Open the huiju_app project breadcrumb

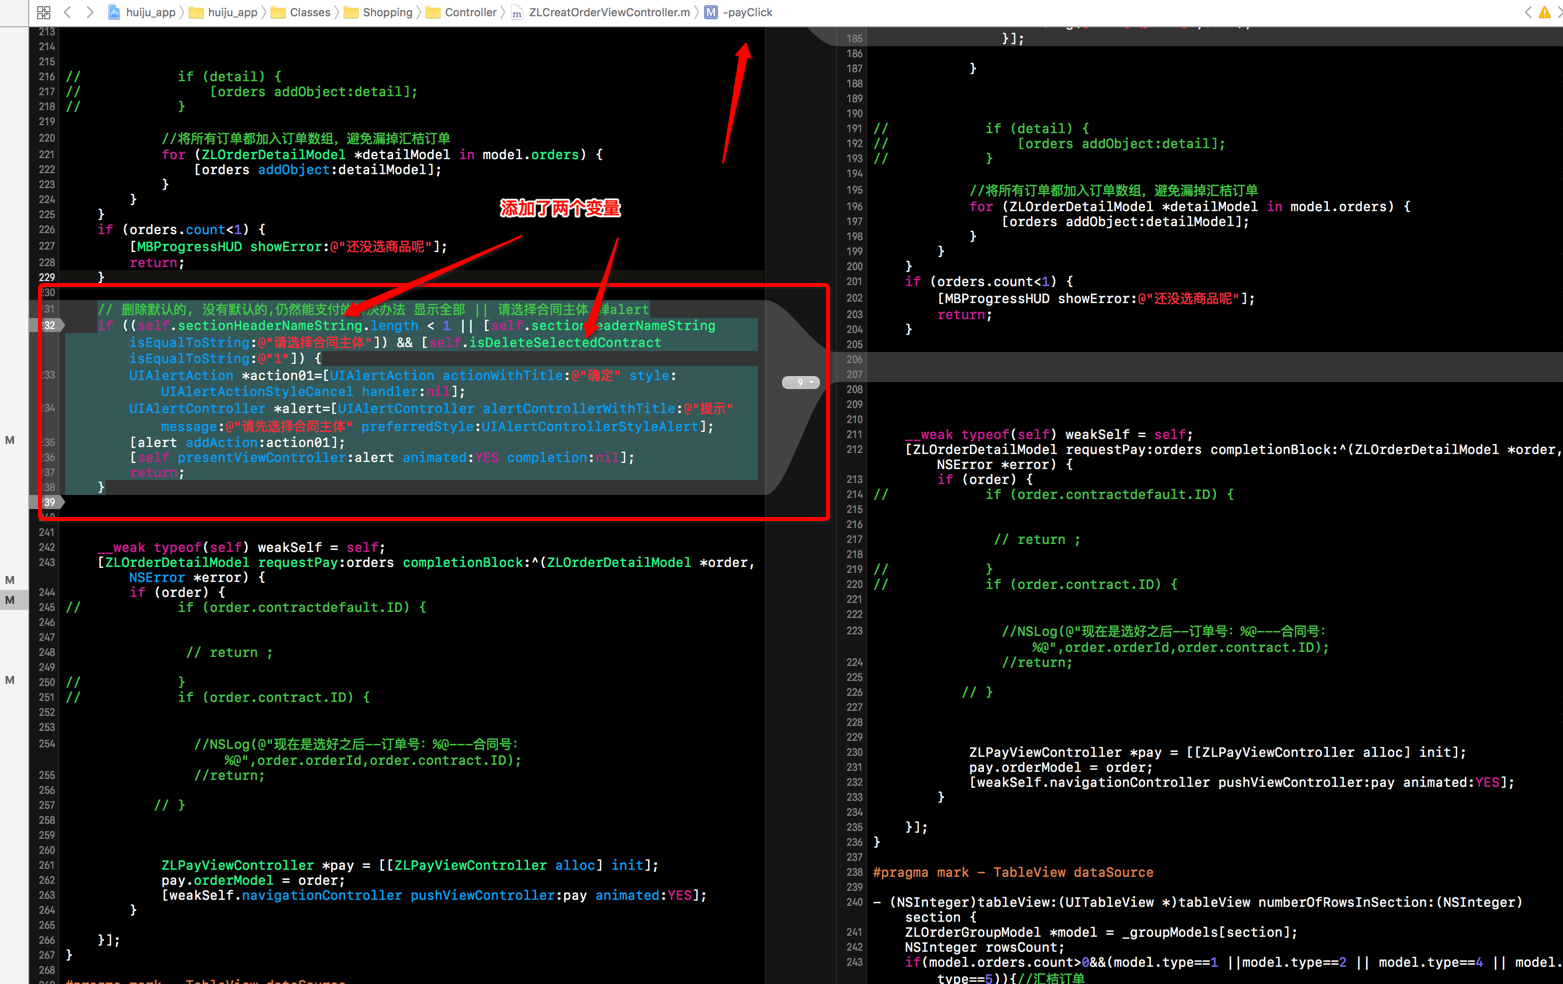[142, 12]
